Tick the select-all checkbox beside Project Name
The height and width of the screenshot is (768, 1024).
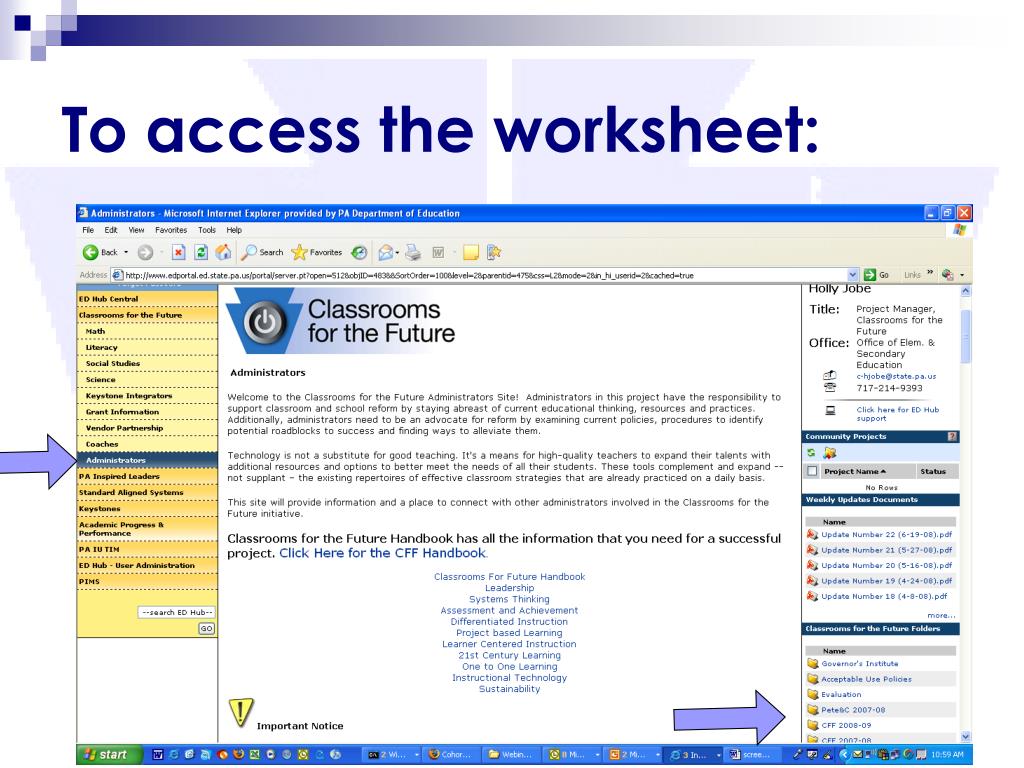pyautogui.click(x=812, y=471)
